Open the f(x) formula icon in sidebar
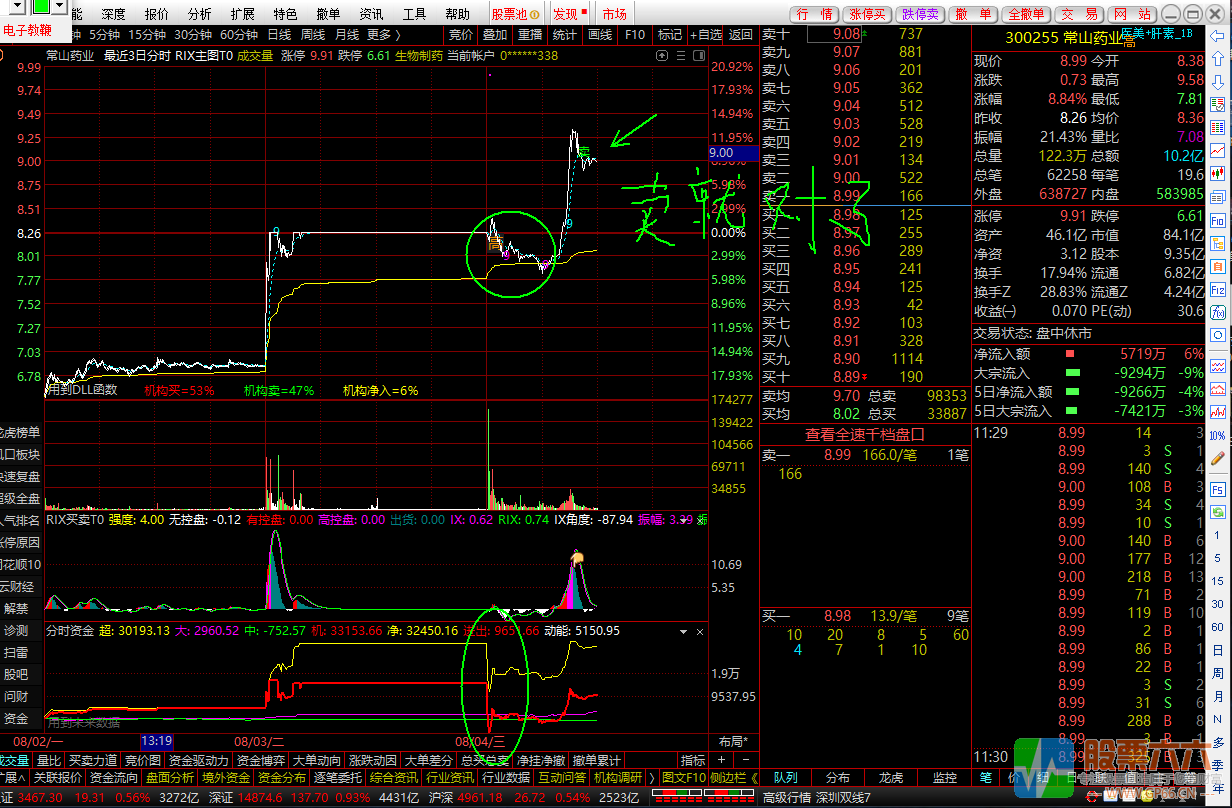The image size is (1232, 808). [1218, 311]
